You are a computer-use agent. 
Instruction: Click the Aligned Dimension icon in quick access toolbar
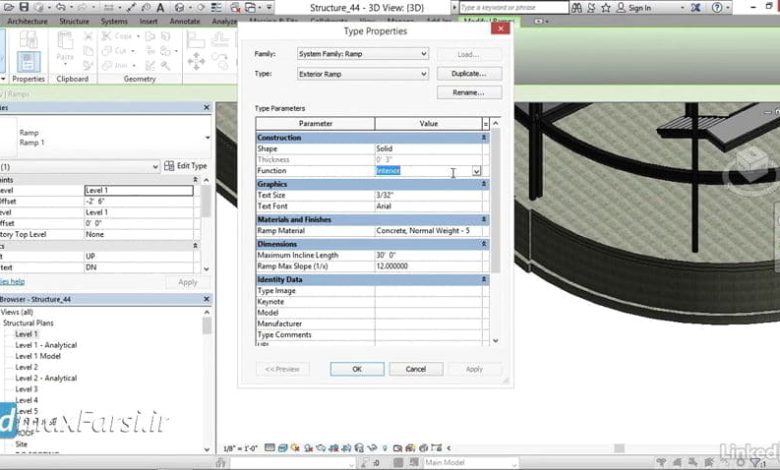(131, 7)
